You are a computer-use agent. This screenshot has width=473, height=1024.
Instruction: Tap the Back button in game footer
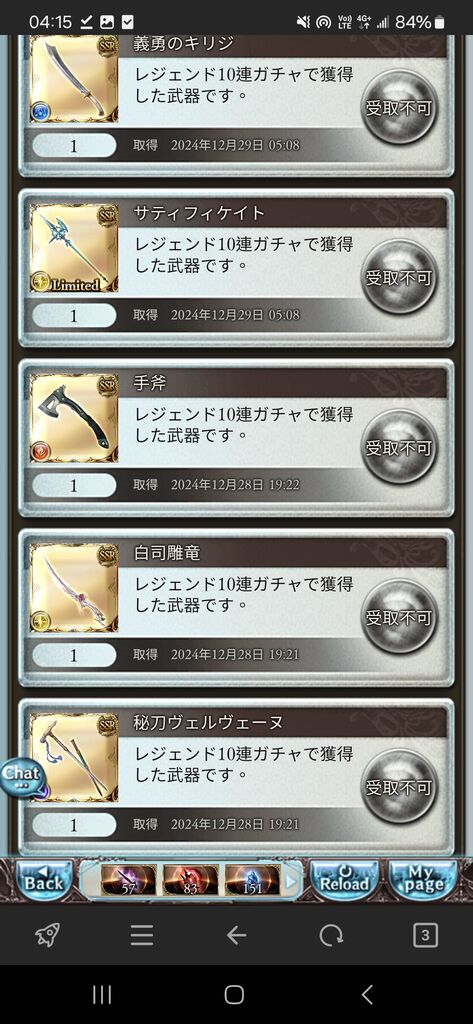(x=44, y=880)
